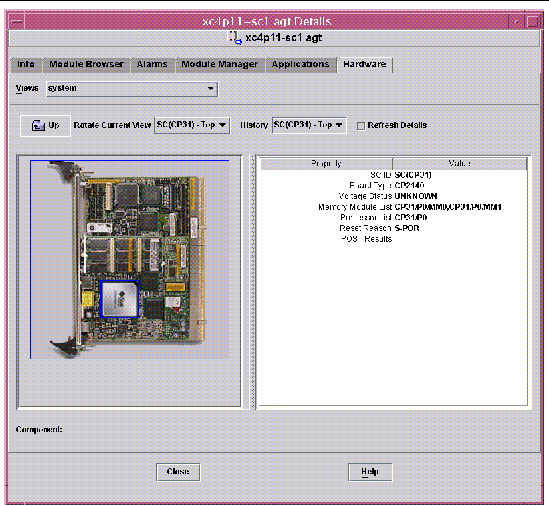Open the History dropdown
Viewport: 549px width, 506px height.
(x=309, y=125)
